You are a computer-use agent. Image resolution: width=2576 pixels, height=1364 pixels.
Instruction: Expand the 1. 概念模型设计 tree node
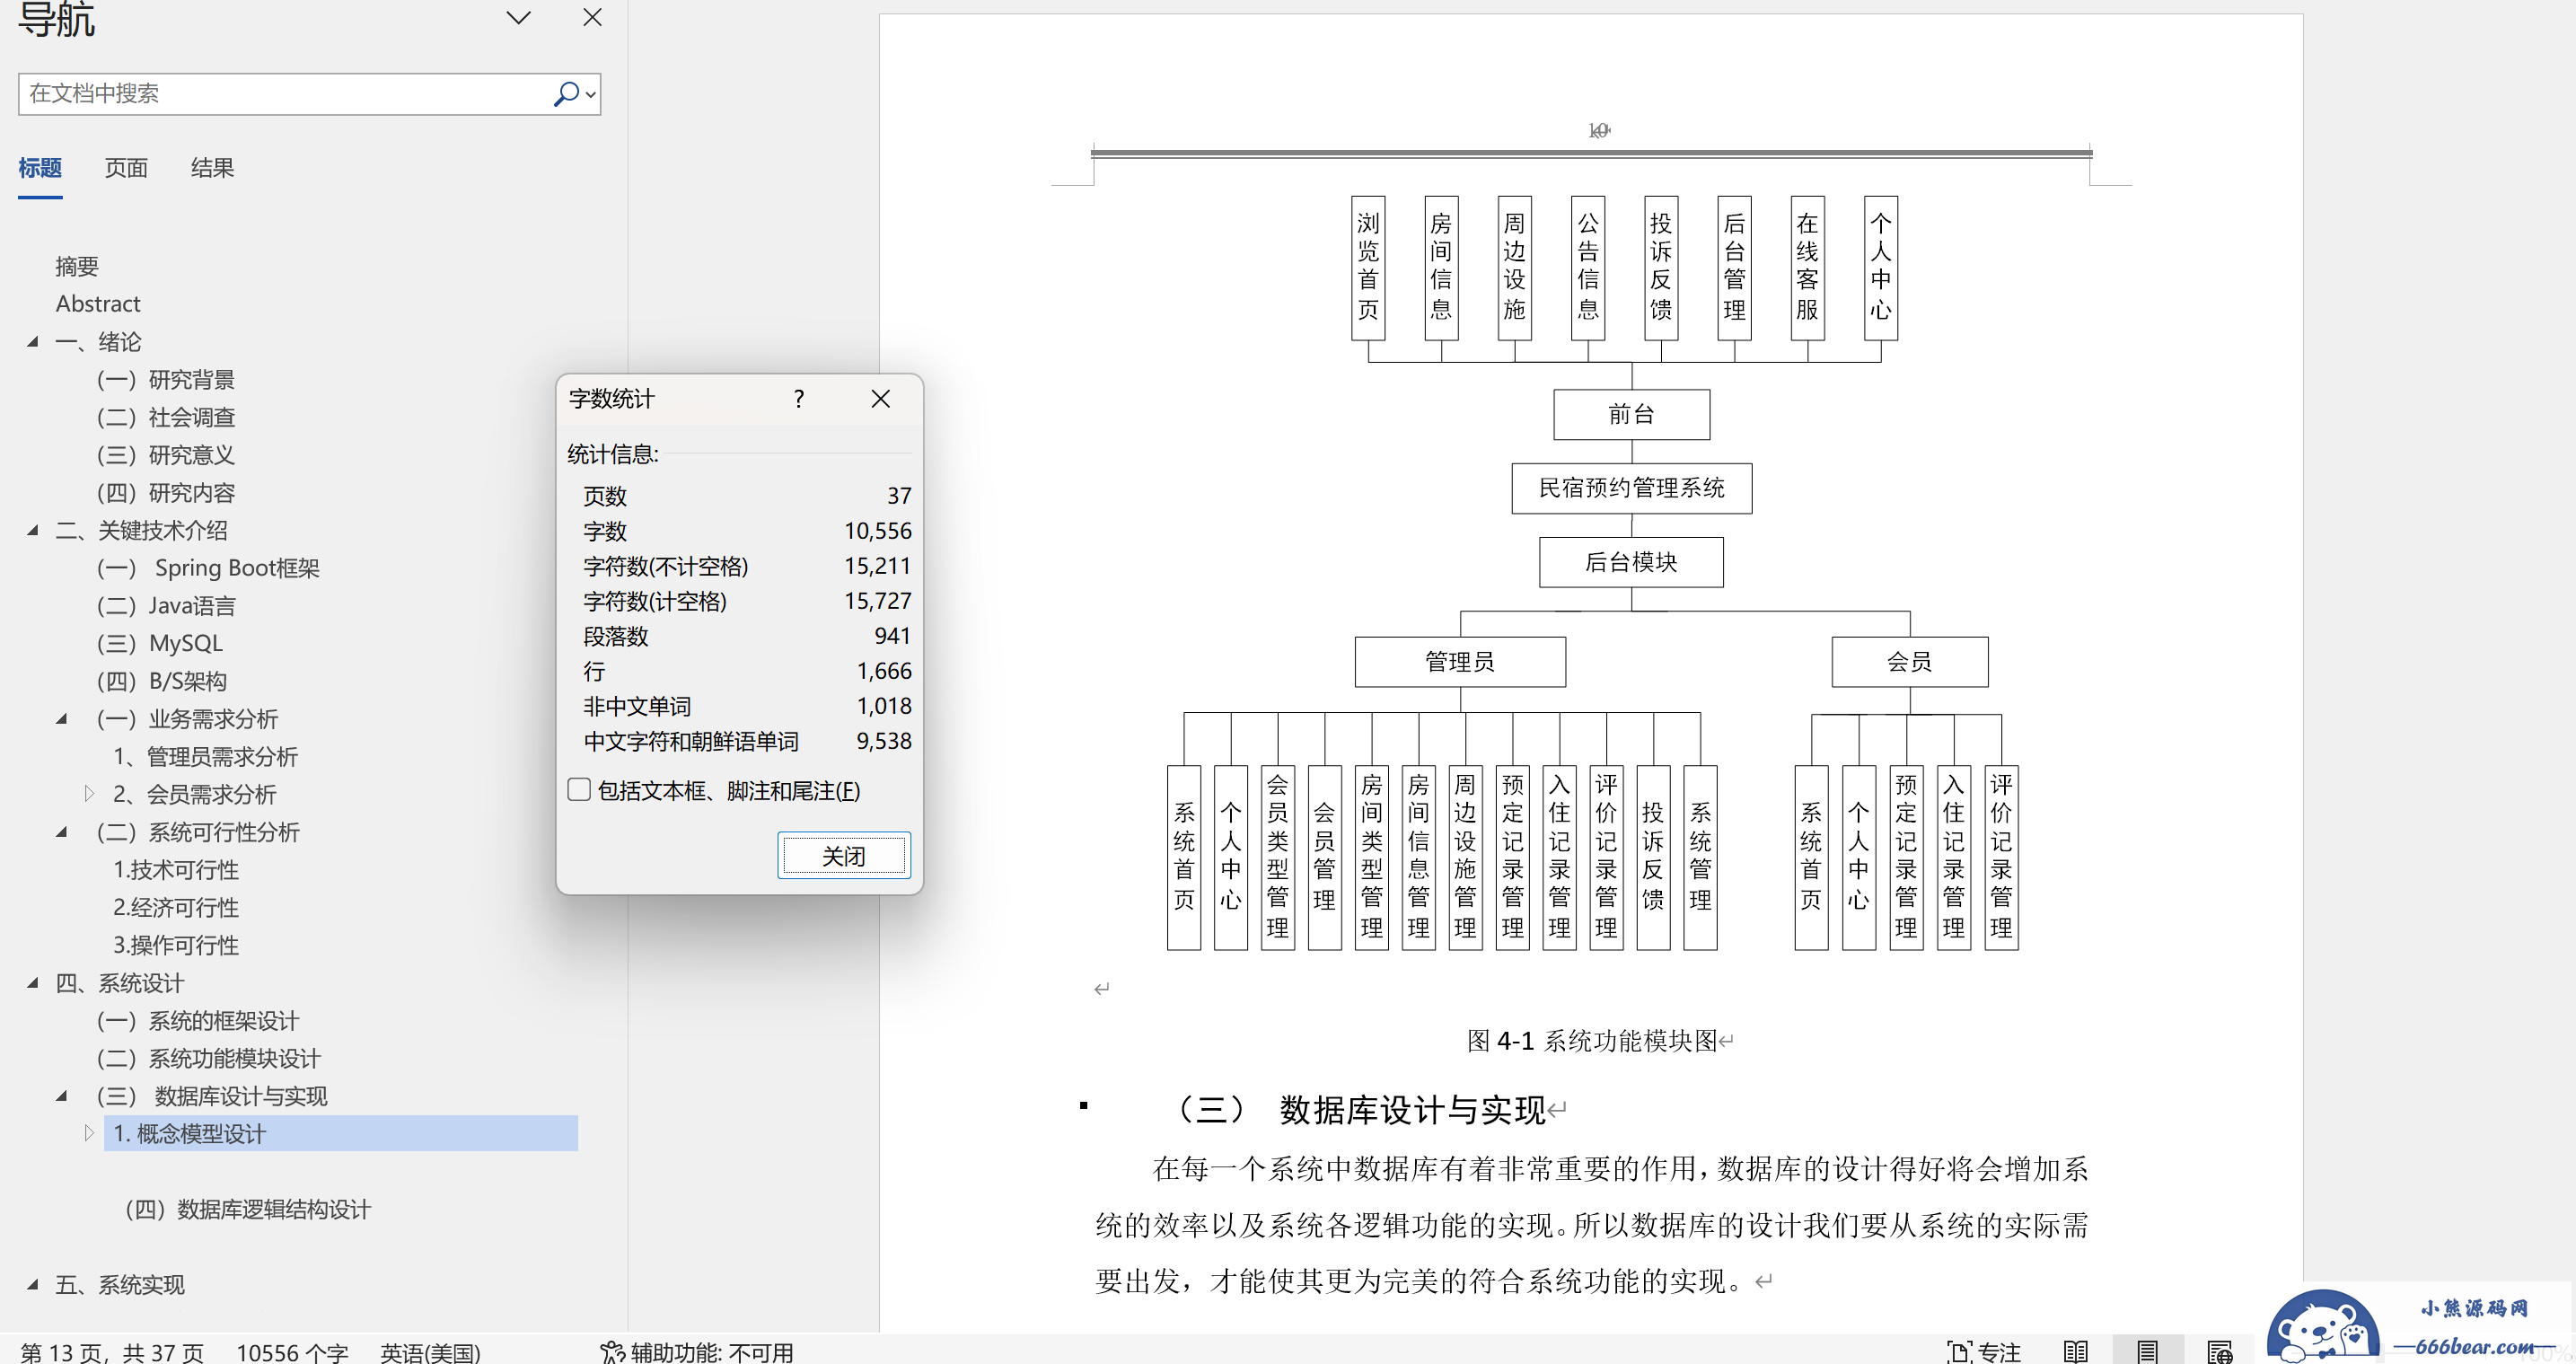89,1133
